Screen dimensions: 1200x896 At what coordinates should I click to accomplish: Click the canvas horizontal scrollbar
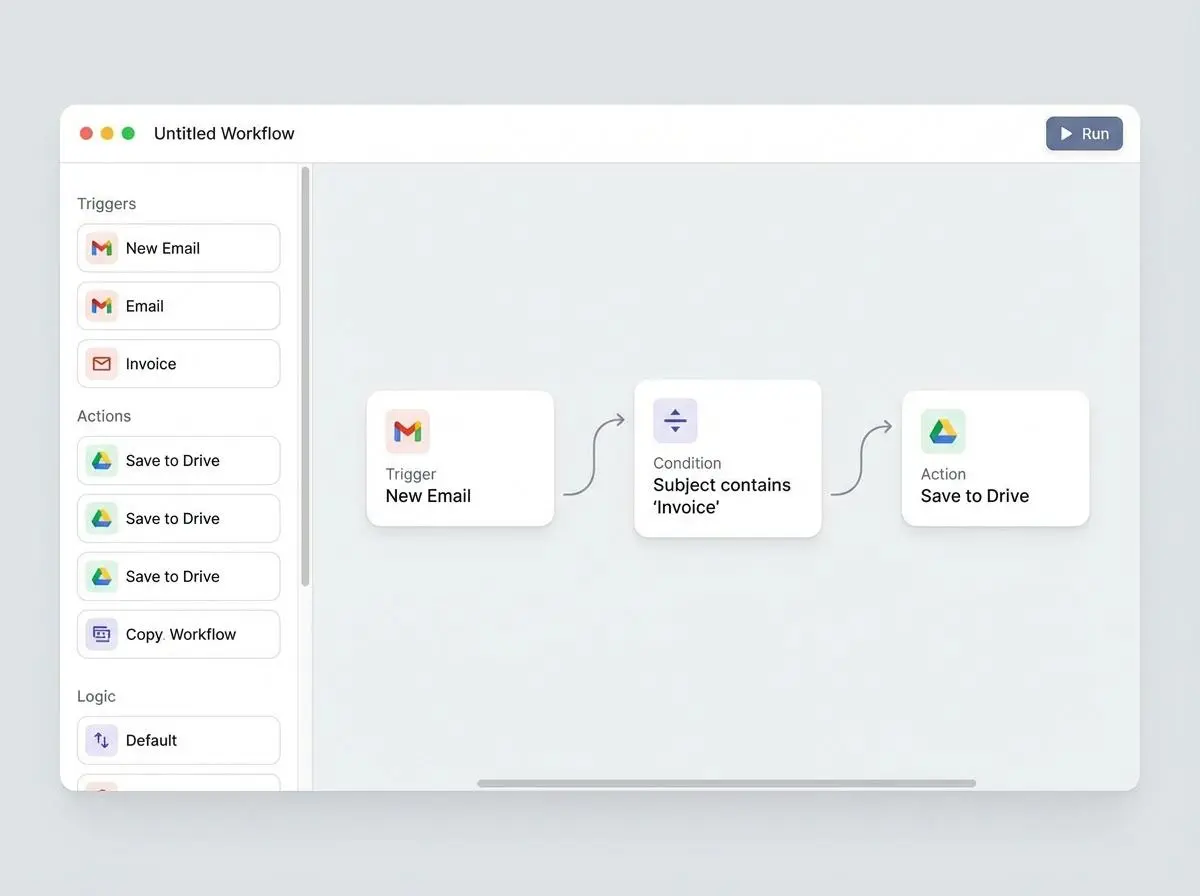(727, 783)
